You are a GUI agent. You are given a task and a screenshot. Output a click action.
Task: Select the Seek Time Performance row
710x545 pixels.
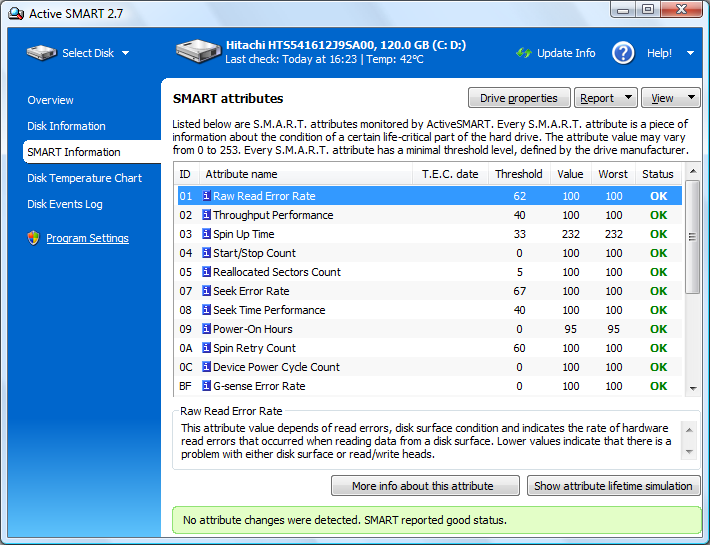[429, 310]
